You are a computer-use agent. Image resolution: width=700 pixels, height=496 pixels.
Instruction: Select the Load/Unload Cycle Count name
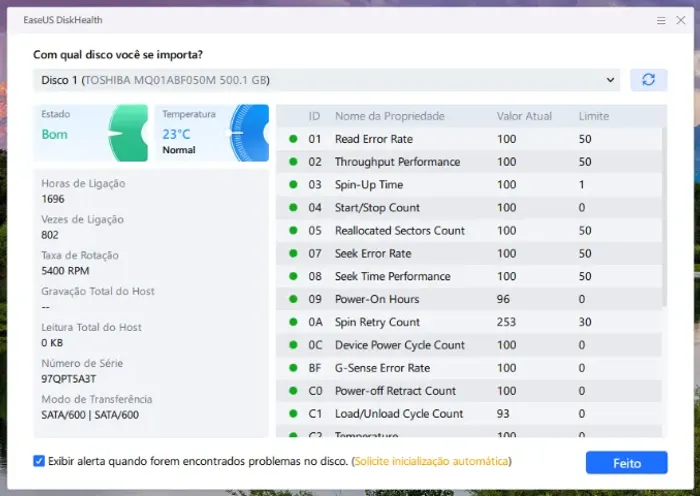pos(399,414)
